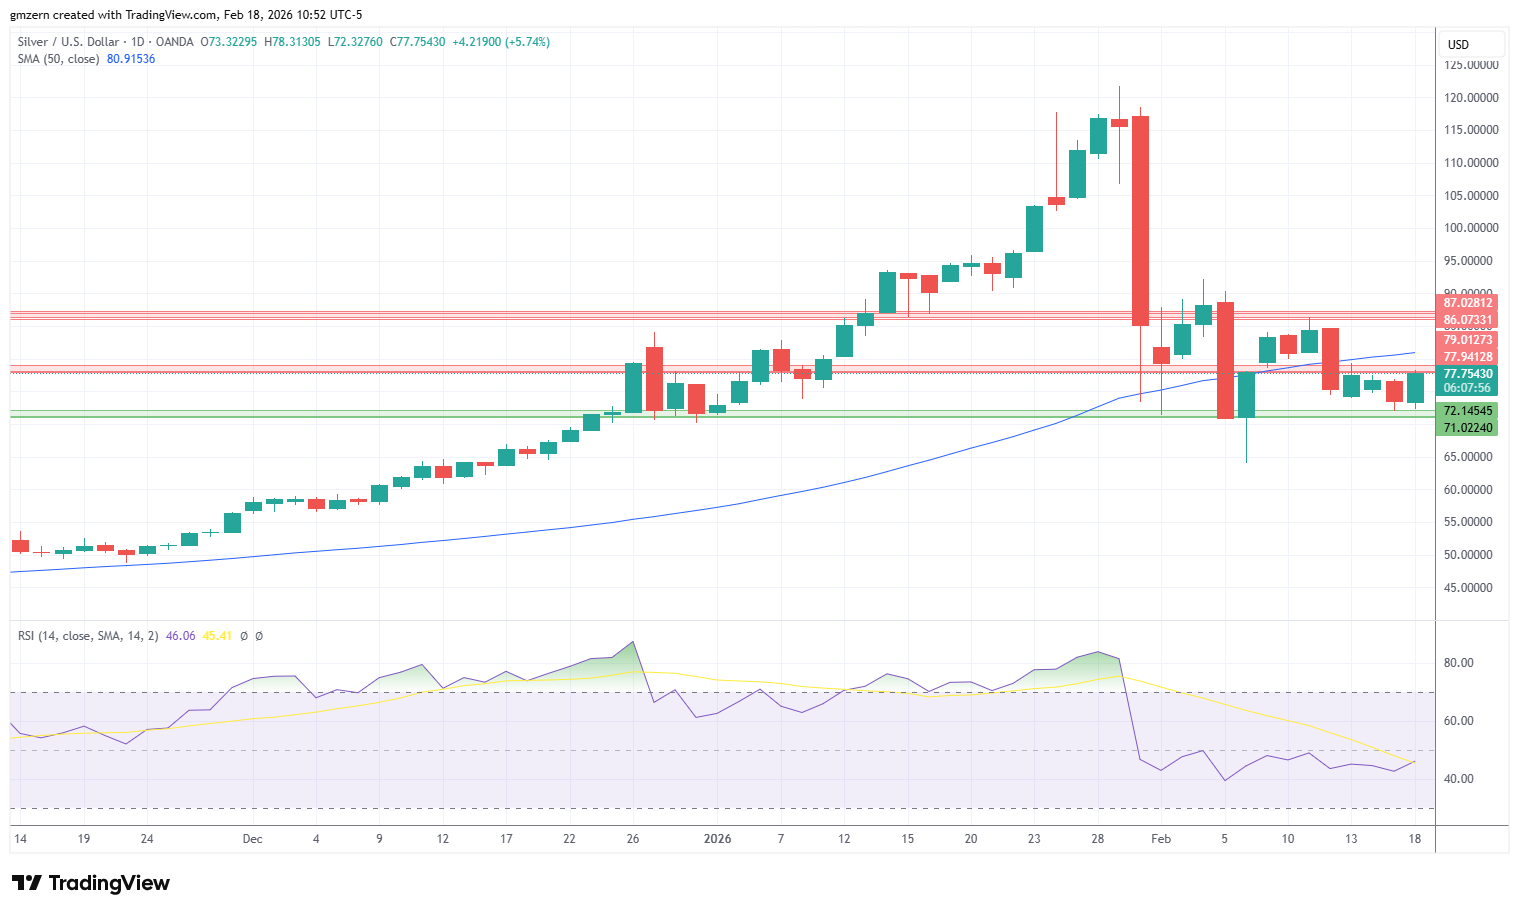Click the red price label 86.07331

1467,320
